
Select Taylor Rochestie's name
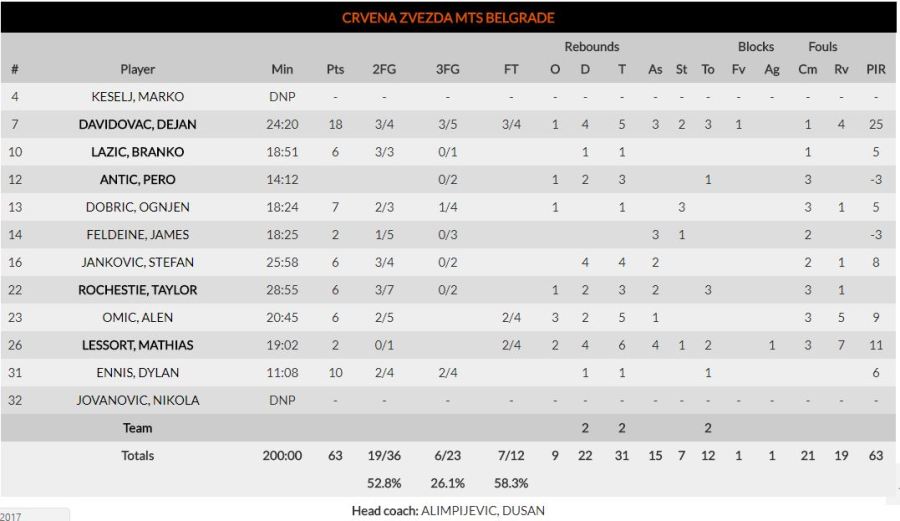click(x=138, y=290)
